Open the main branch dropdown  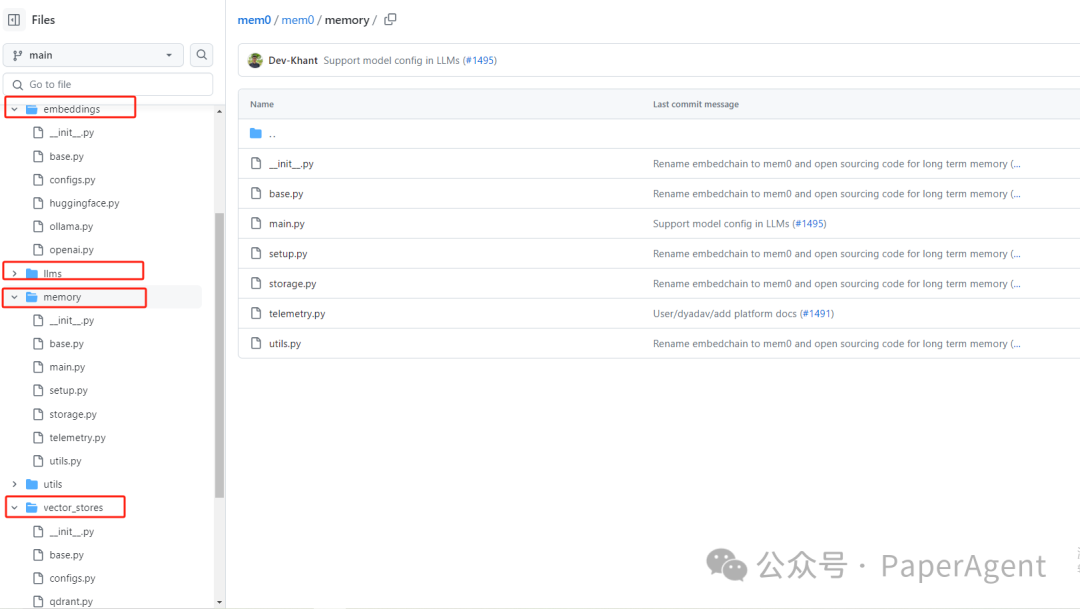pyautogui.click(x=93, y=55)
